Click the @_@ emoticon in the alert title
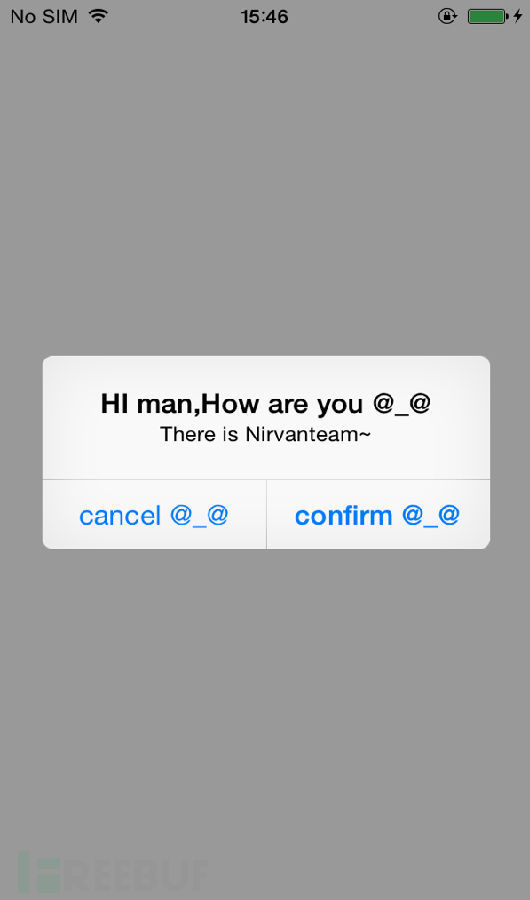 pos(401,404)
